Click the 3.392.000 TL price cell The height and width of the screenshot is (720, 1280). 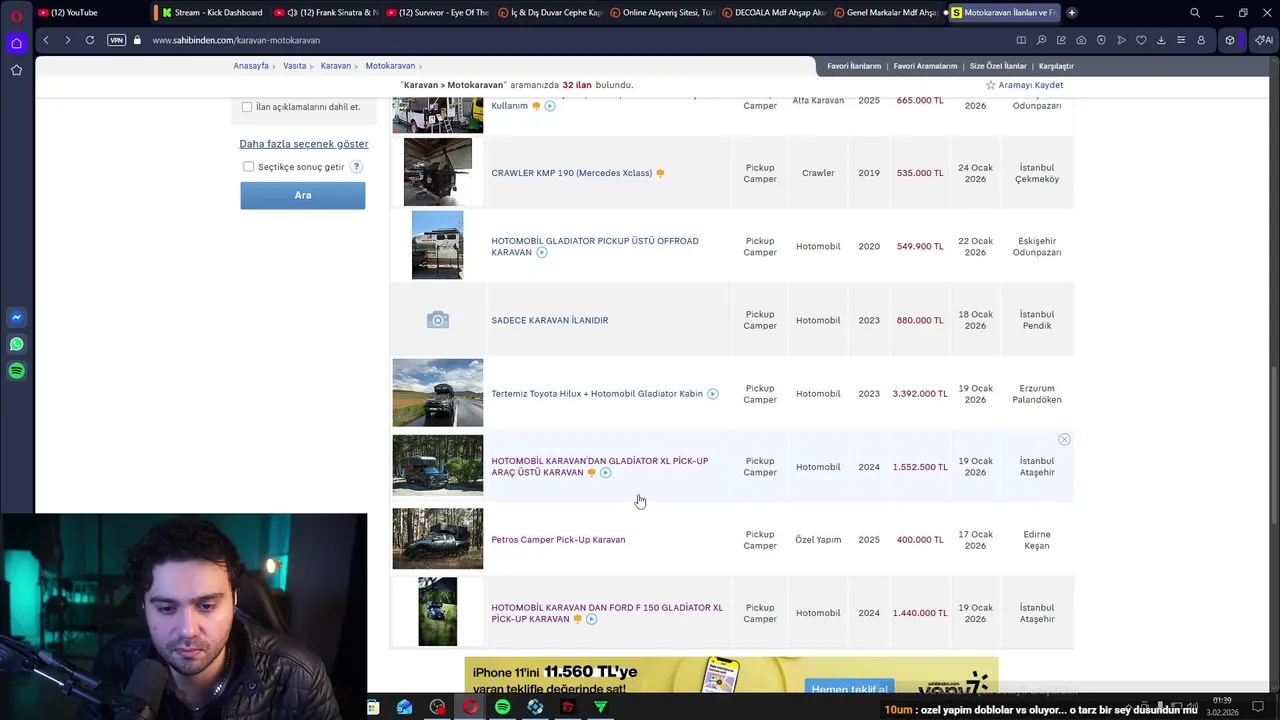(x=919, y=394)
